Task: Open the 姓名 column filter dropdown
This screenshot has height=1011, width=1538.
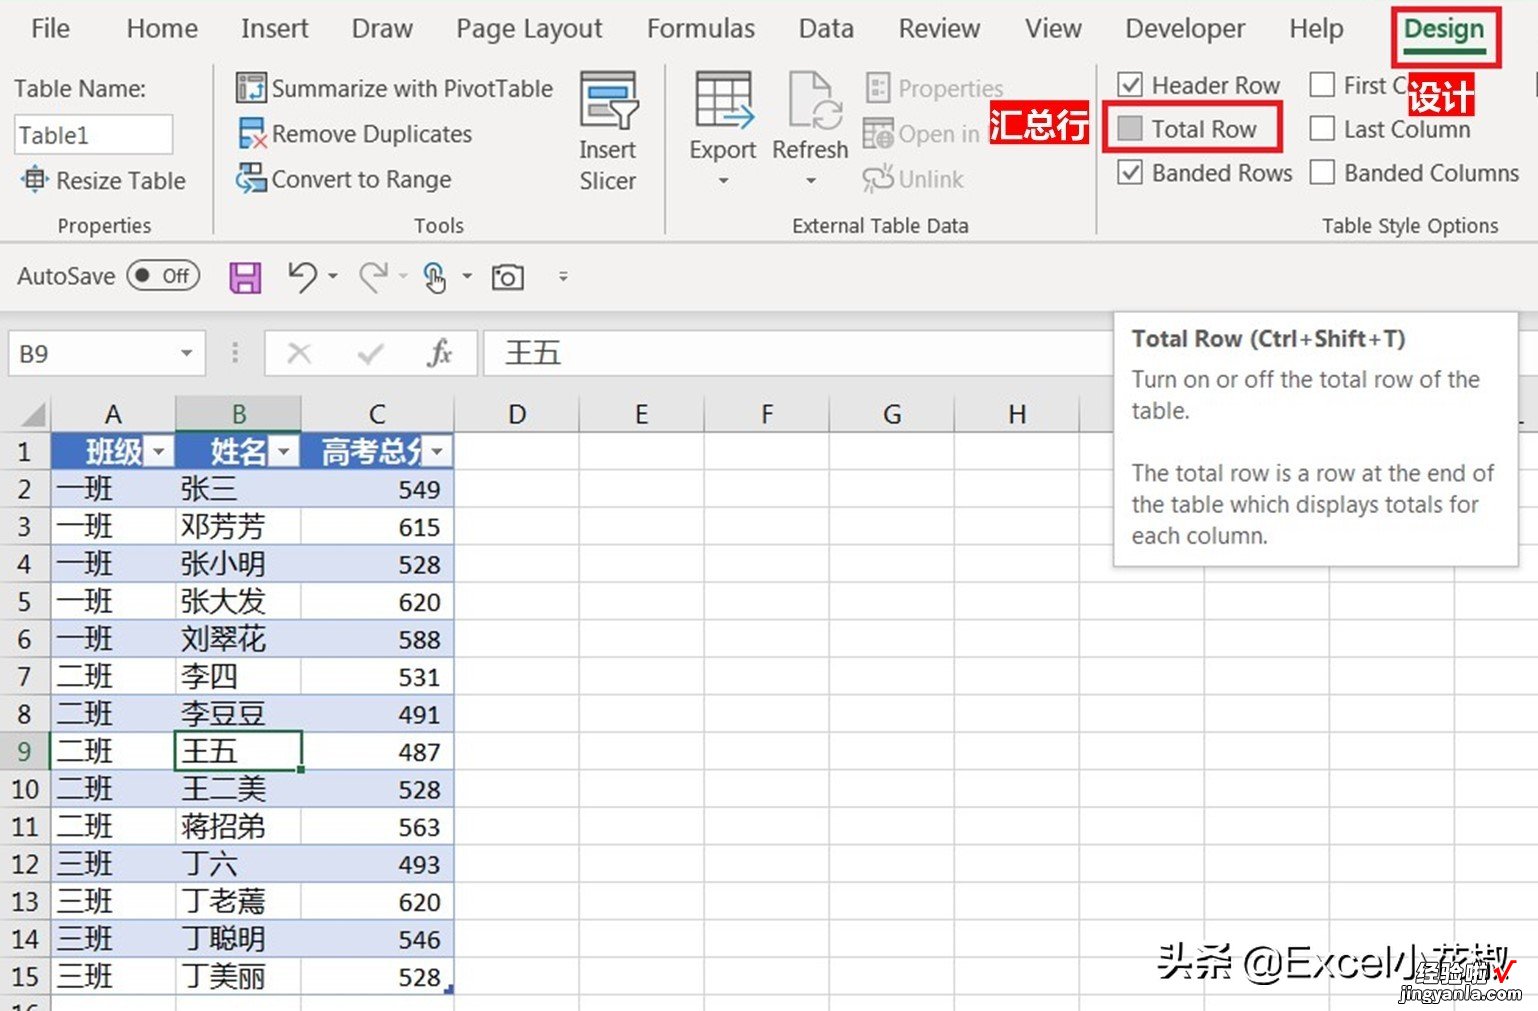Action: [x=285, y=452]
